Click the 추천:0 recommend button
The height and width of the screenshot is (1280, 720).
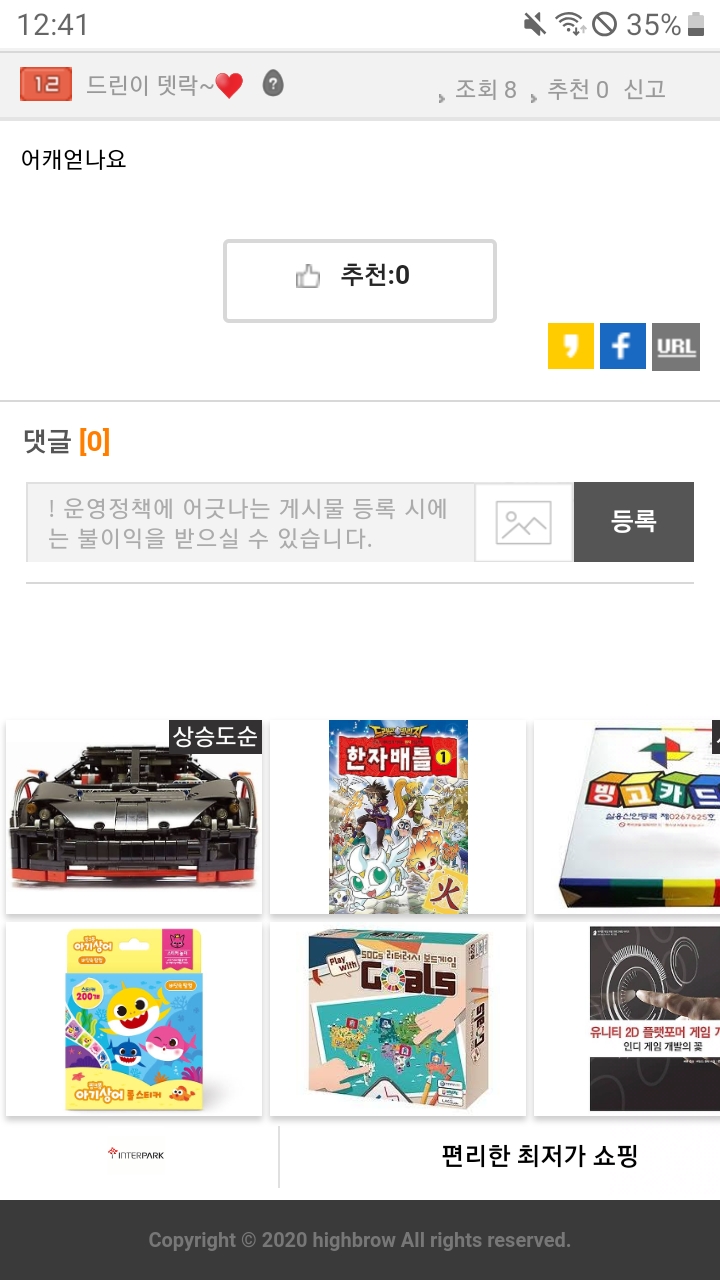(x=360, y=281)
